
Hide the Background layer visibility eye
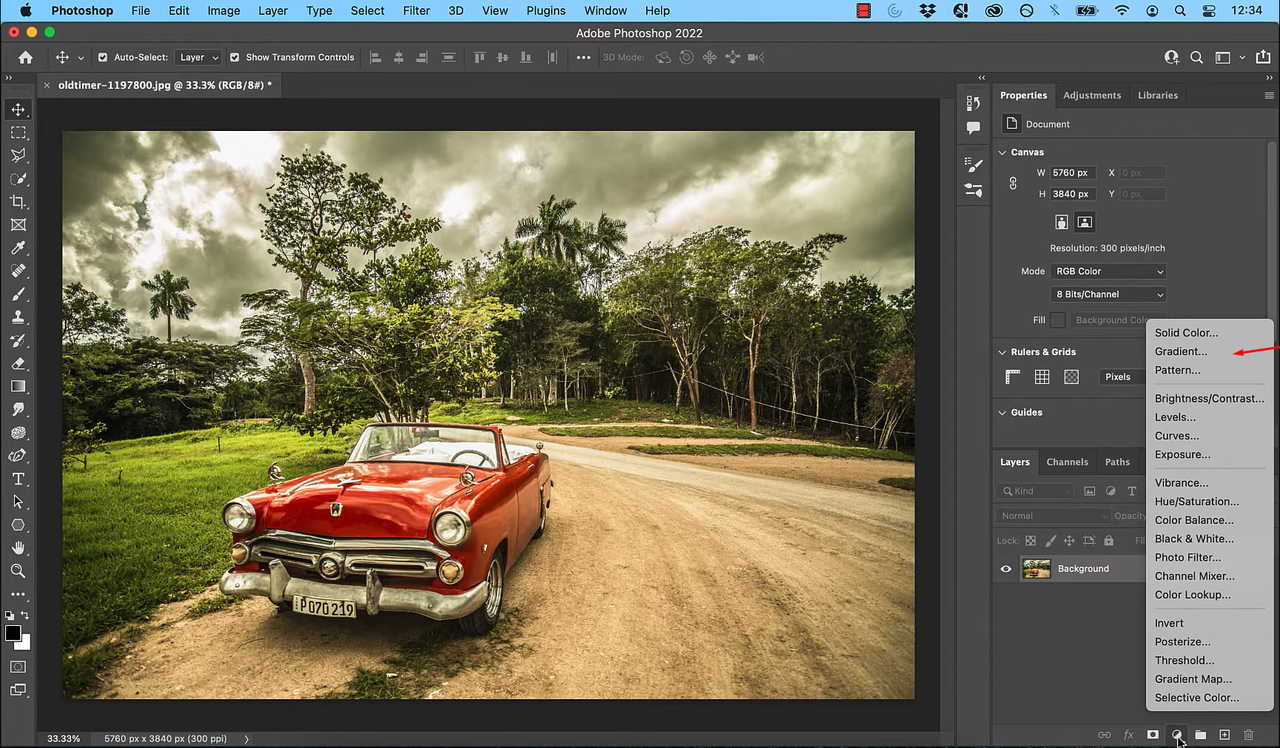(1006, 568)
